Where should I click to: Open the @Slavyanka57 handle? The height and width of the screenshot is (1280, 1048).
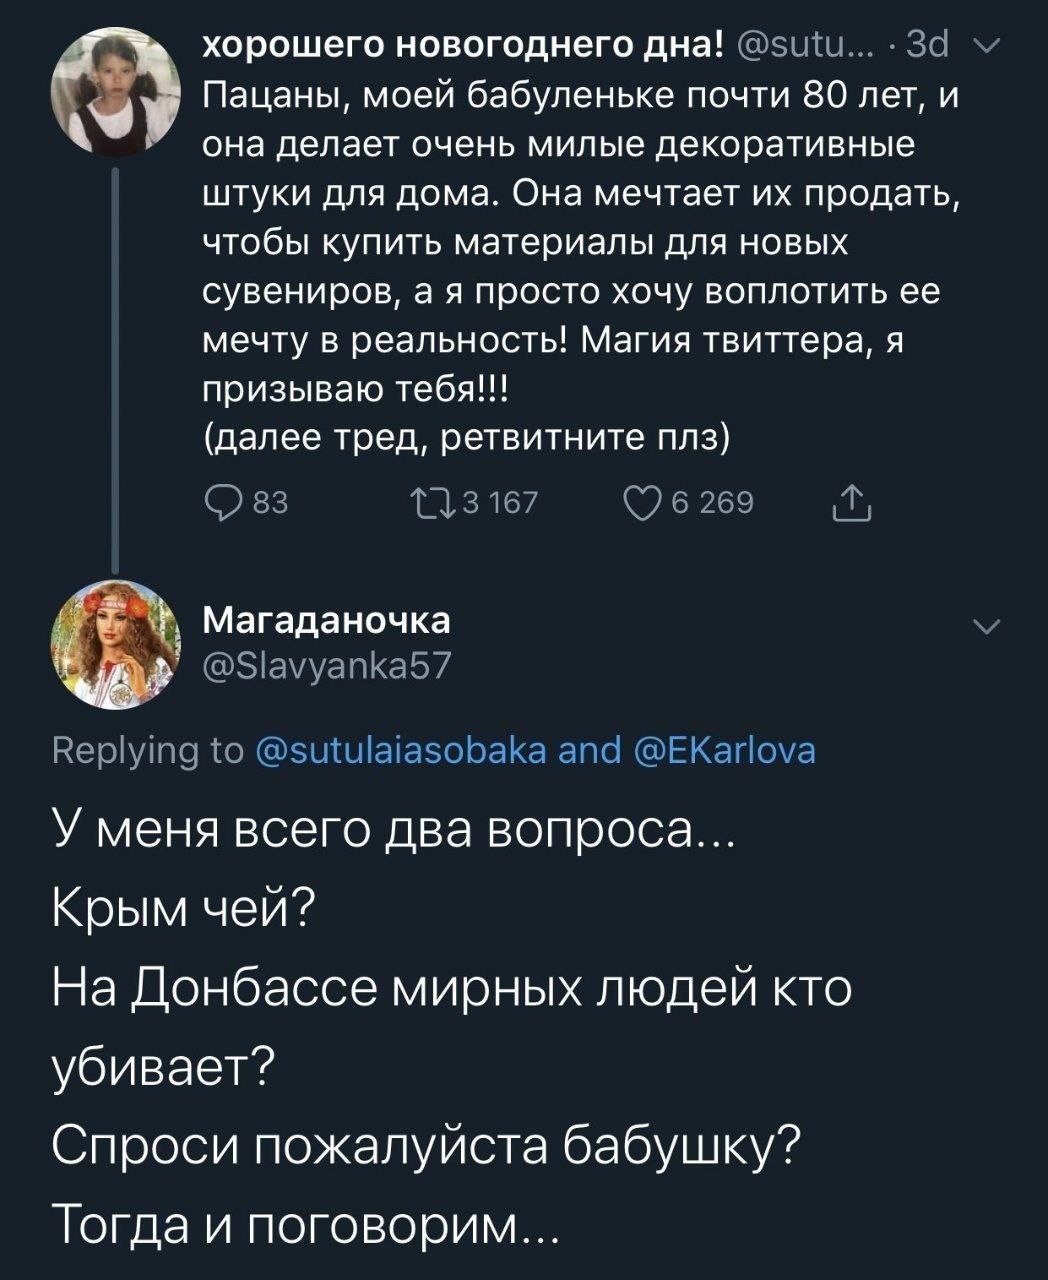[x=327, y=664]
